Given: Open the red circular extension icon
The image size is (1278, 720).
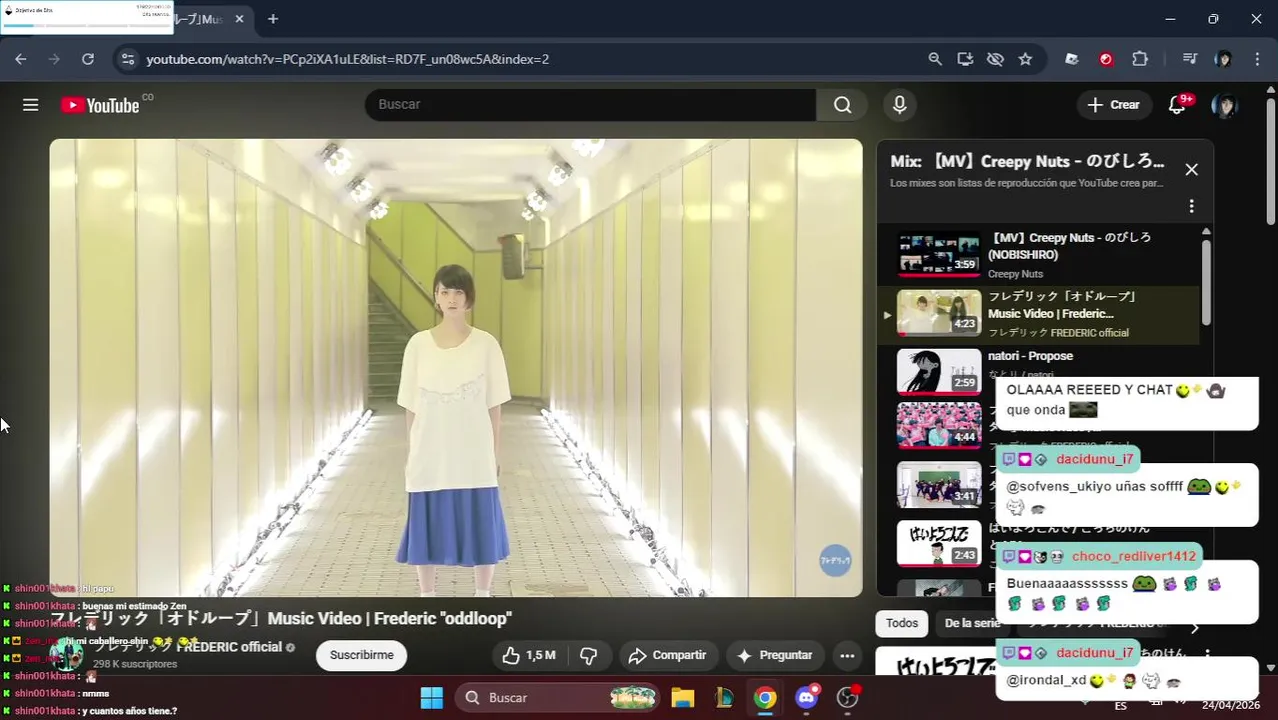Looking at the screenshot, I should pos(1106,59).
